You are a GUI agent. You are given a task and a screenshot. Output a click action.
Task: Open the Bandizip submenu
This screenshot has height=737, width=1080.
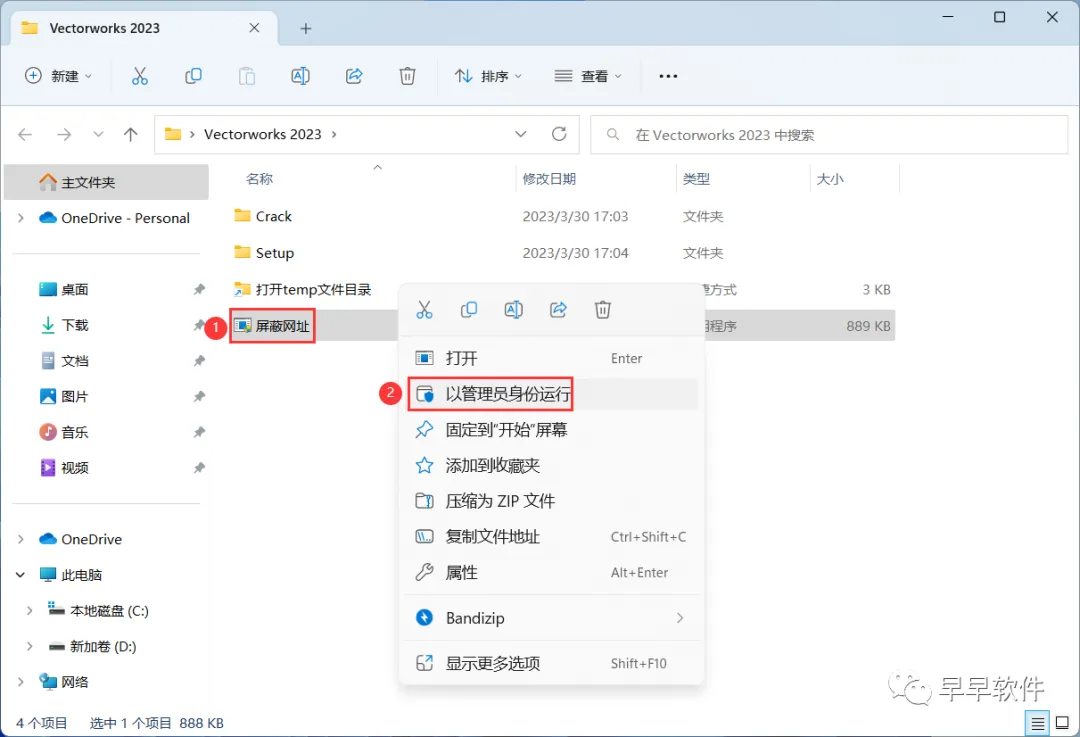click(551, 618)
